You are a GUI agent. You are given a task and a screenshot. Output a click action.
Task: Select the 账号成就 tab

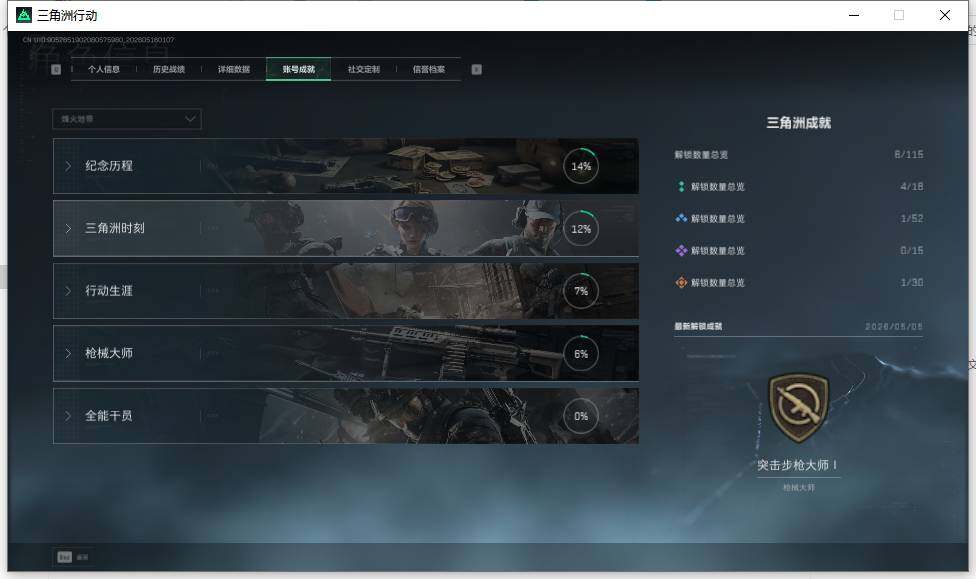299,69
